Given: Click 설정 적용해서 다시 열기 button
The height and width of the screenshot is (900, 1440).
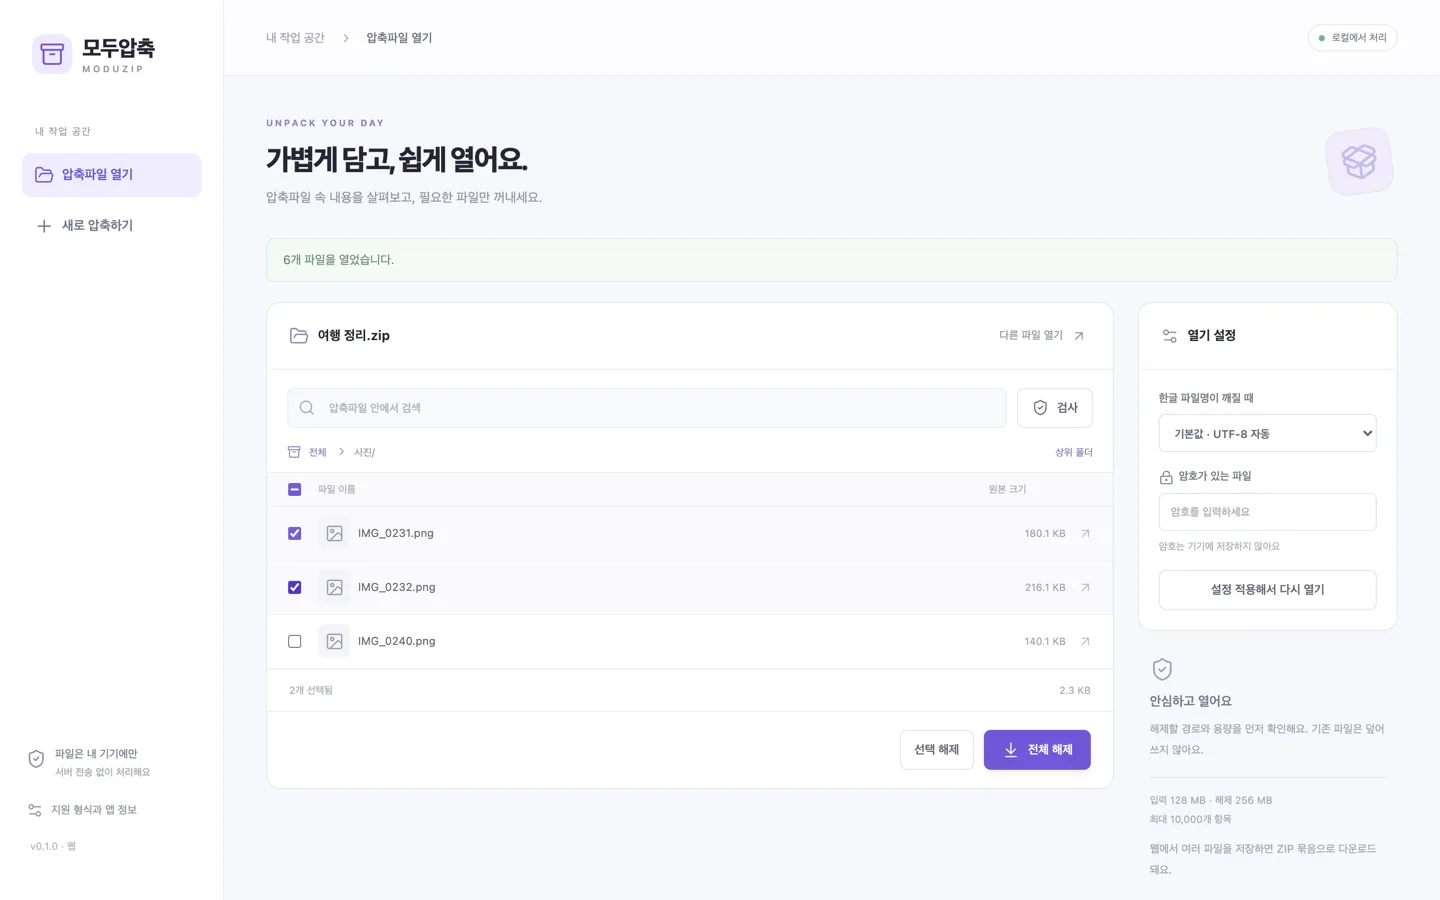Looking at the screenshot, I should pyautogui.click(x=1267, y=590).
